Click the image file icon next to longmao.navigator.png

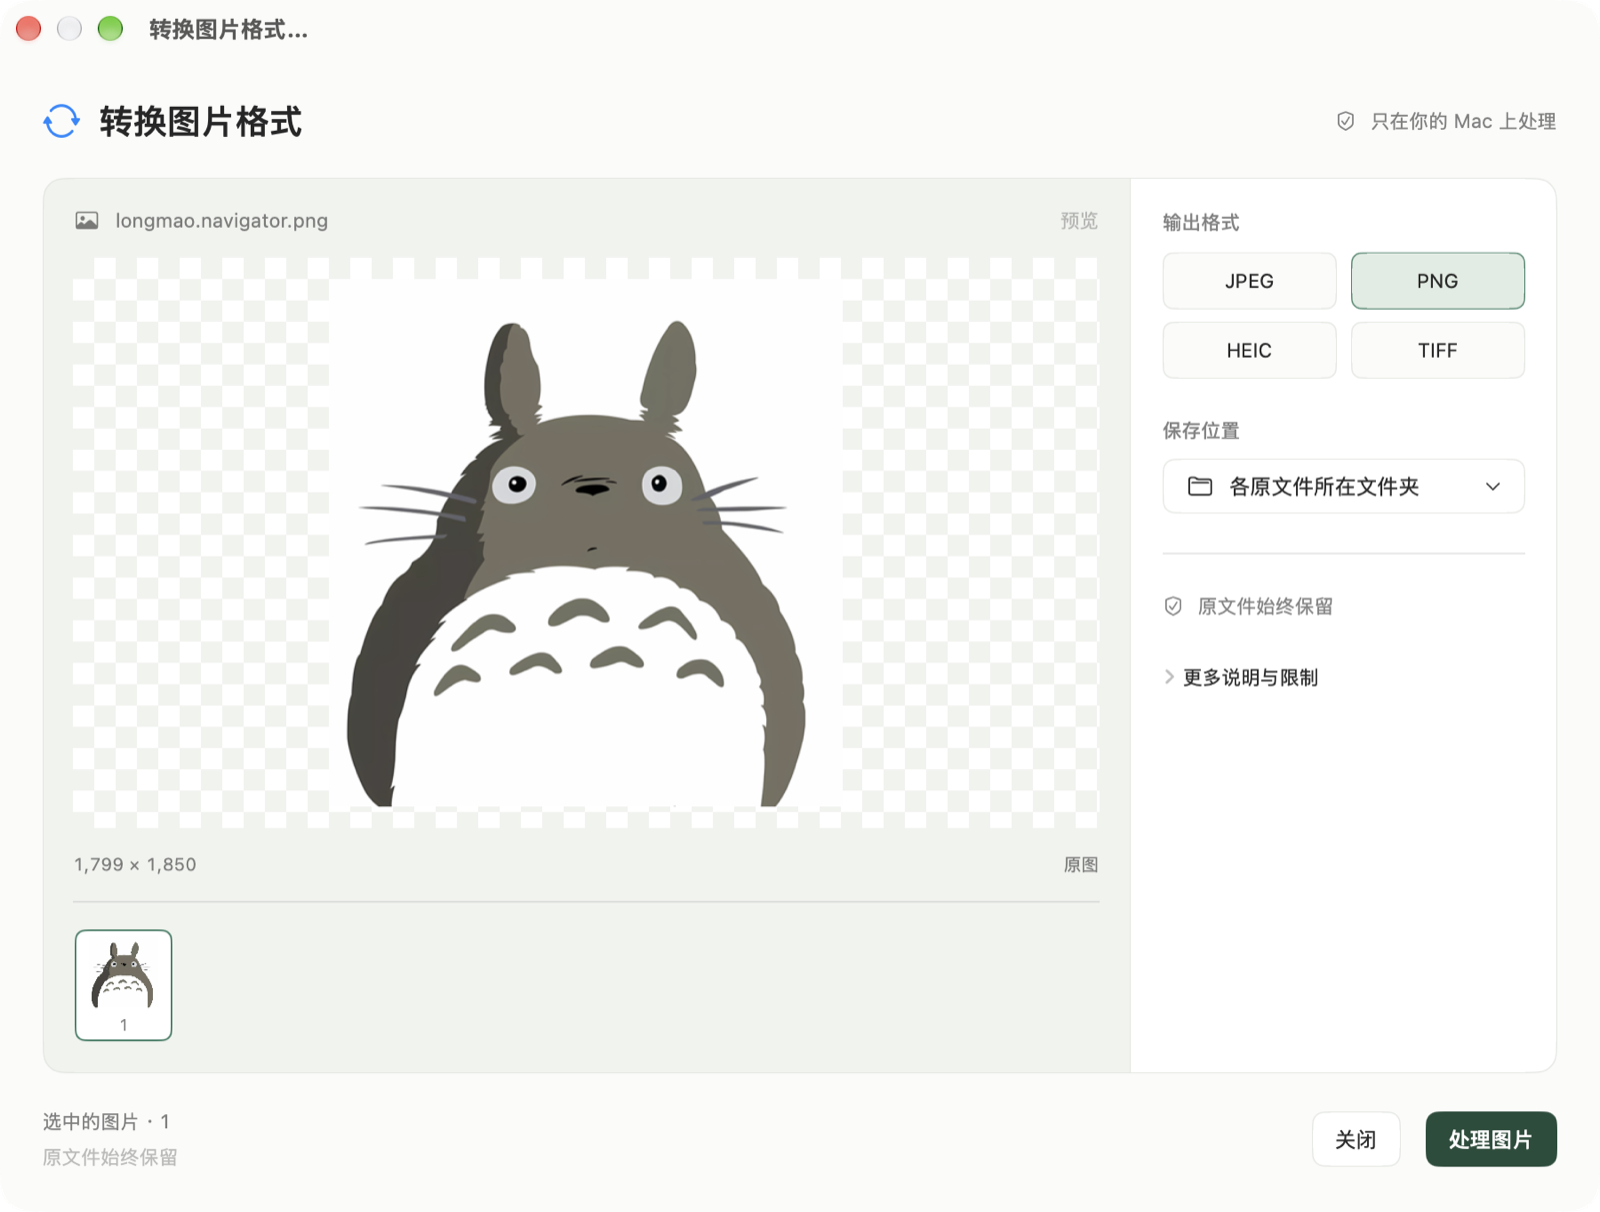click(87, 221)
